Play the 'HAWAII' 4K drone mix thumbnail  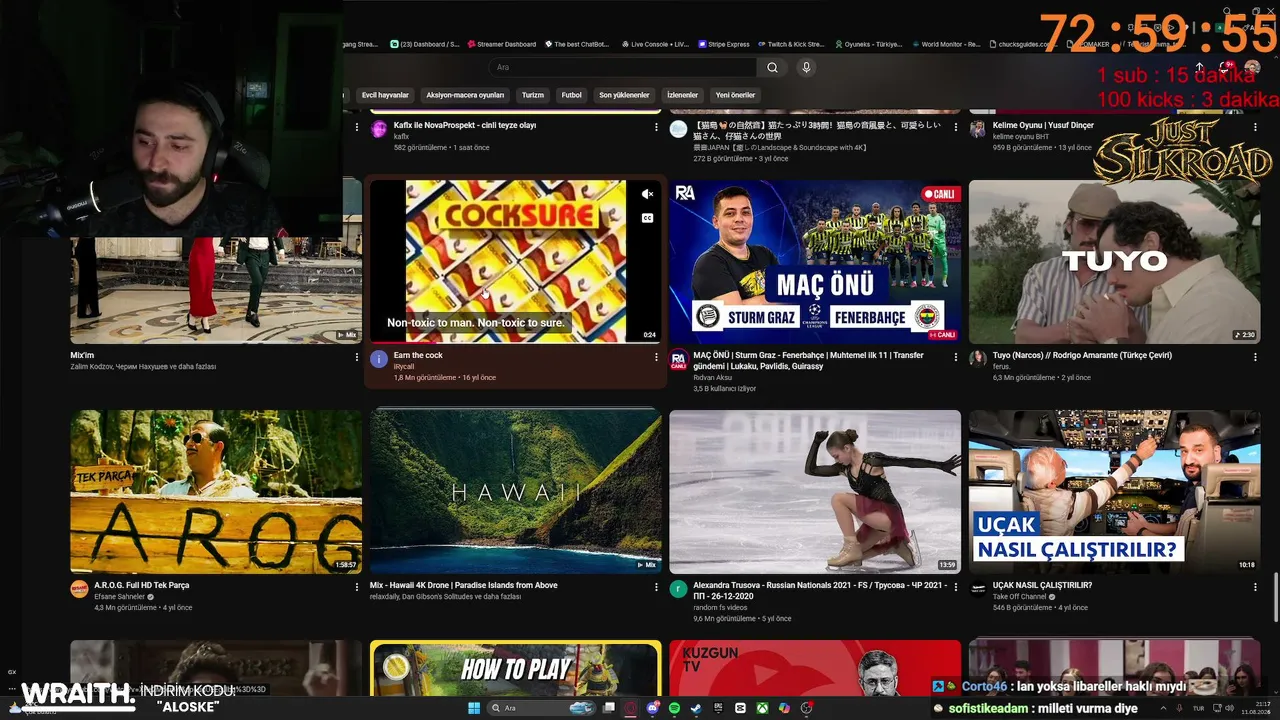click(x=515, y=491)
